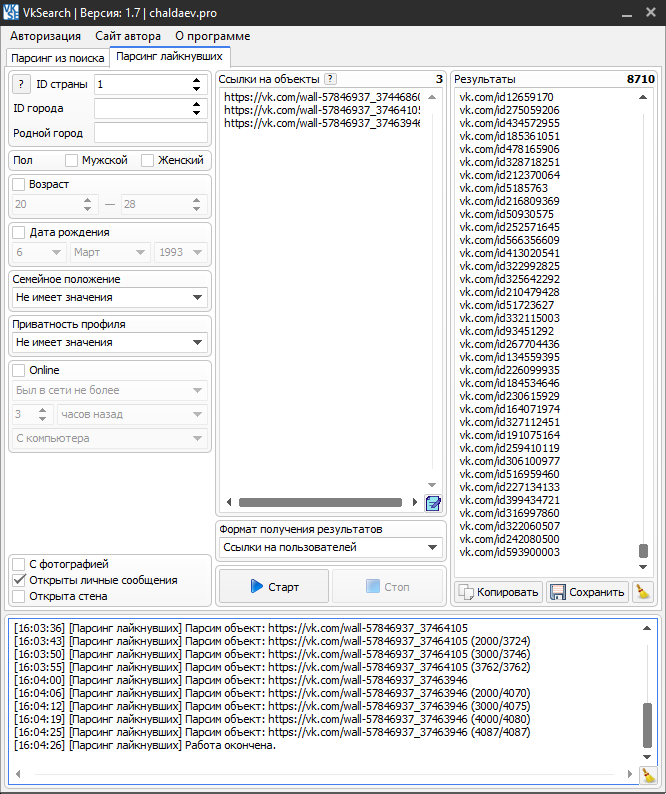Enable the Дата рождения checkbox
This screenshot has height=794, width=666.
[19, 232]
